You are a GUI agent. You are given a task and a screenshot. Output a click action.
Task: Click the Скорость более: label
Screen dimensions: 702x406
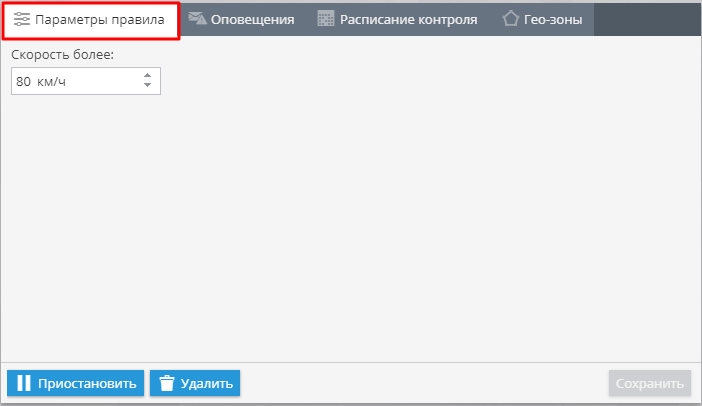(x=63, y=55)
